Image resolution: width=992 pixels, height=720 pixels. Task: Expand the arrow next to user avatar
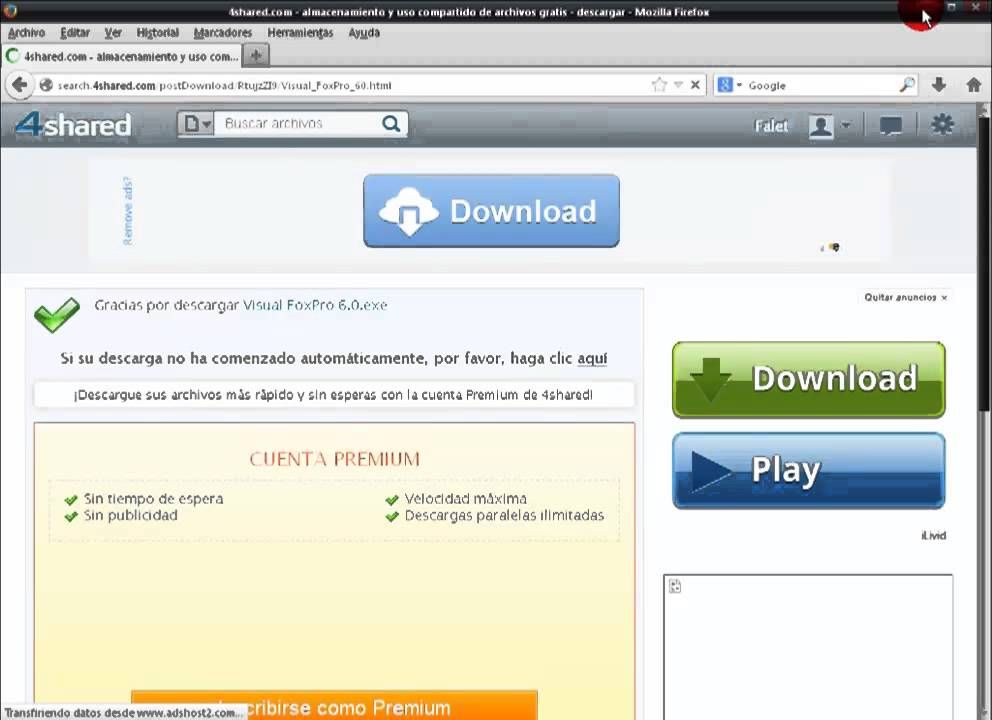point(845,125)
